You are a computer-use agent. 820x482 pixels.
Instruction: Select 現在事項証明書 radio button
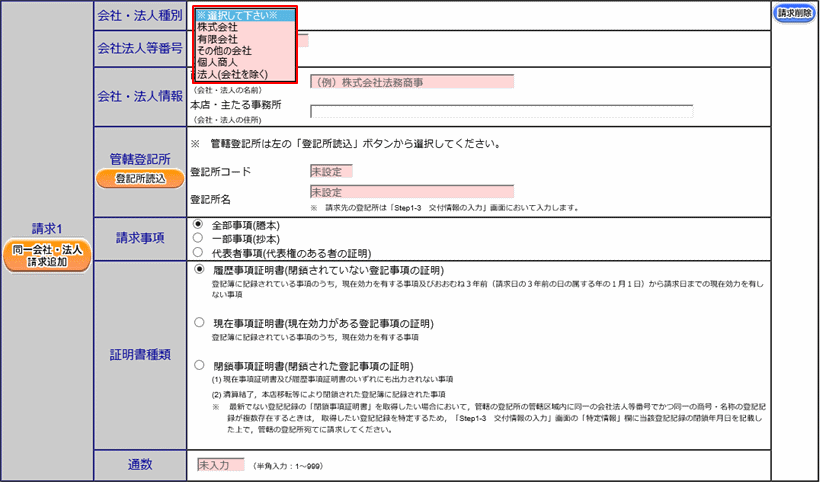(x=199, y=323)
